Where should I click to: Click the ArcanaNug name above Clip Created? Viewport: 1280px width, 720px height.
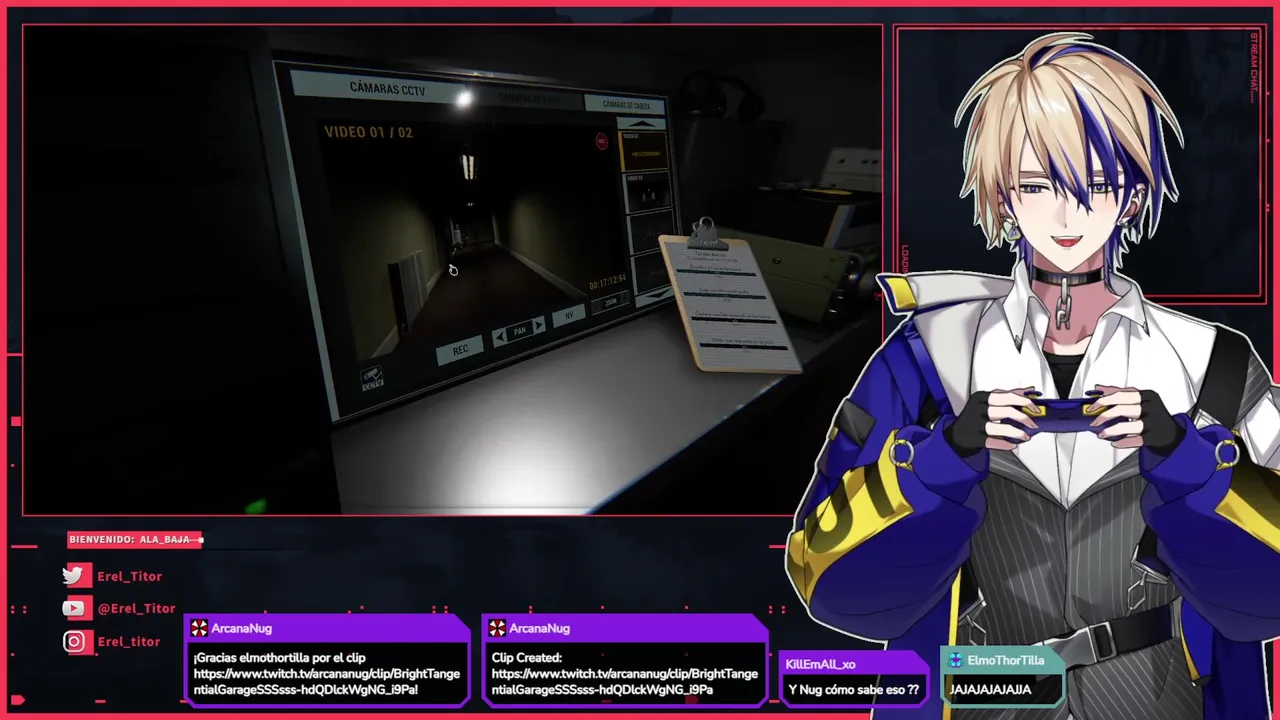tap(539, 628)
